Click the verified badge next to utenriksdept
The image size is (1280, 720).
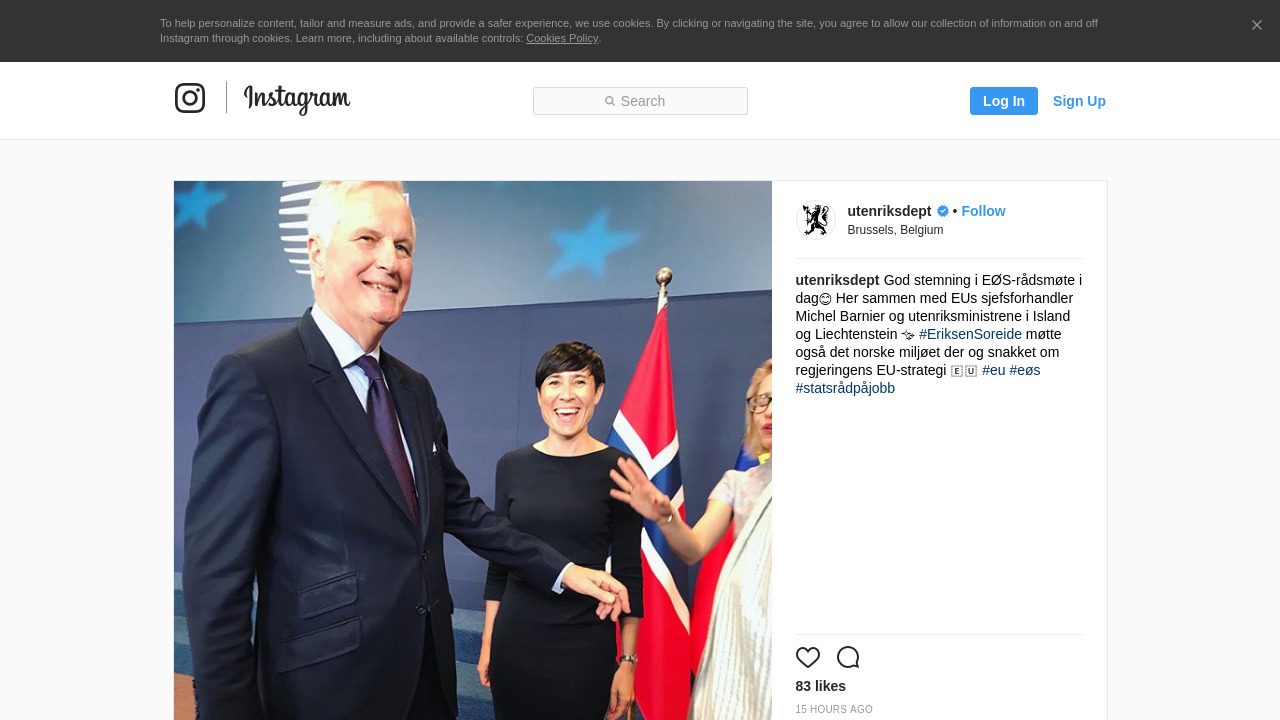[942, 211]
